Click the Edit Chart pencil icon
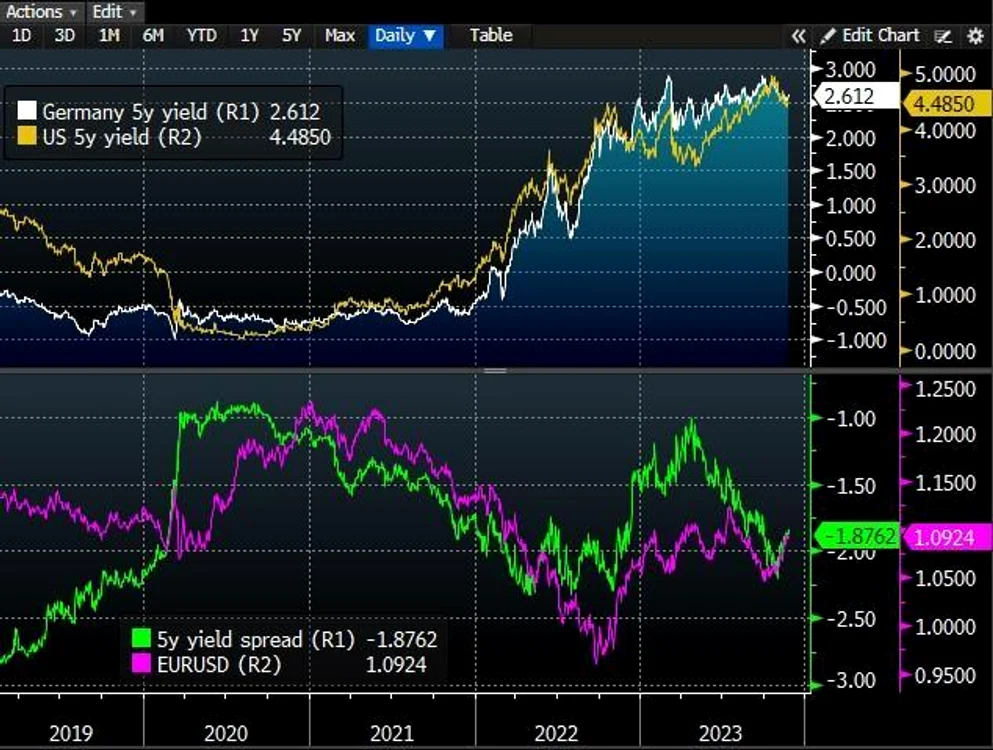 tap(827, 36)
